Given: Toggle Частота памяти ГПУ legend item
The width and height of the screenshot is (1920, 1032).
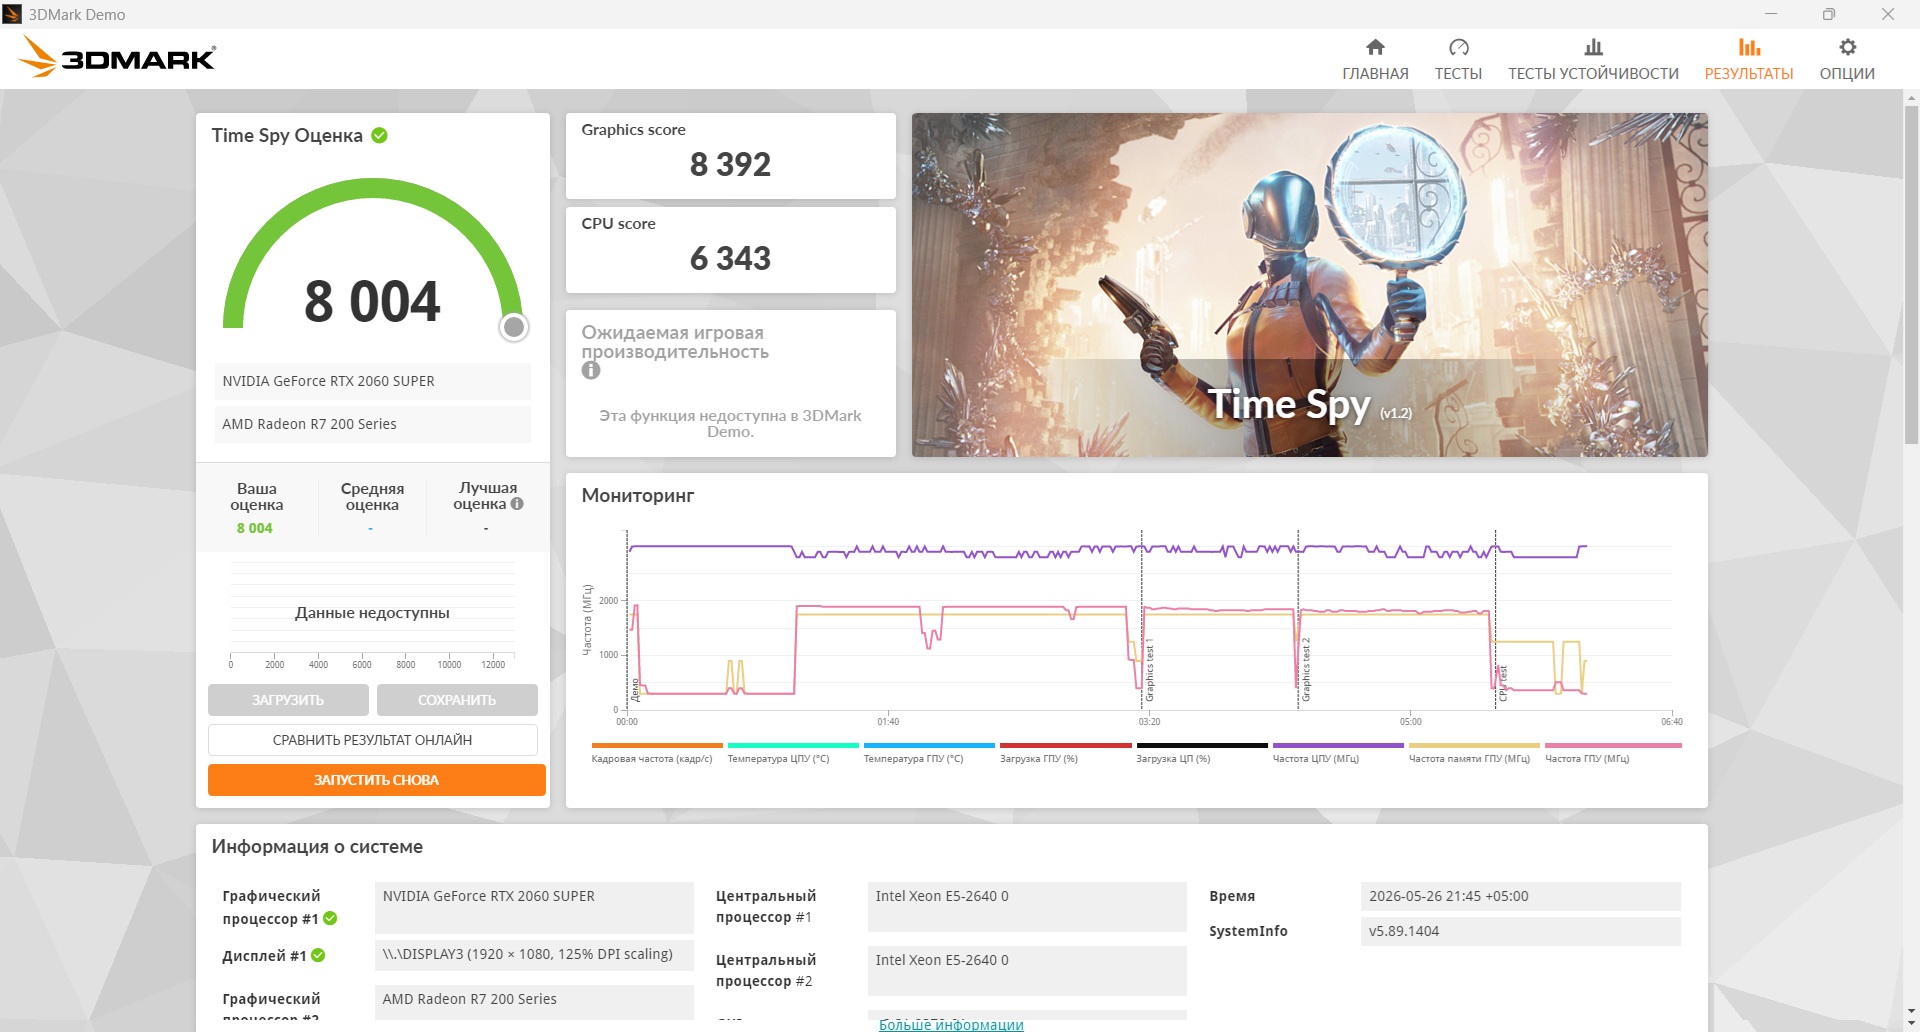Looking at the screenshot, I should click(x=1474, y=753).
